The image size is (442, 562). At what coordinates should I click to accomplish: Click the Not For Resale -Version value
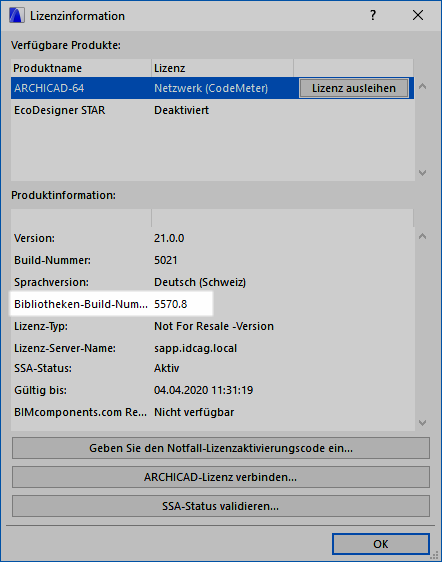(x=214, y=326)
